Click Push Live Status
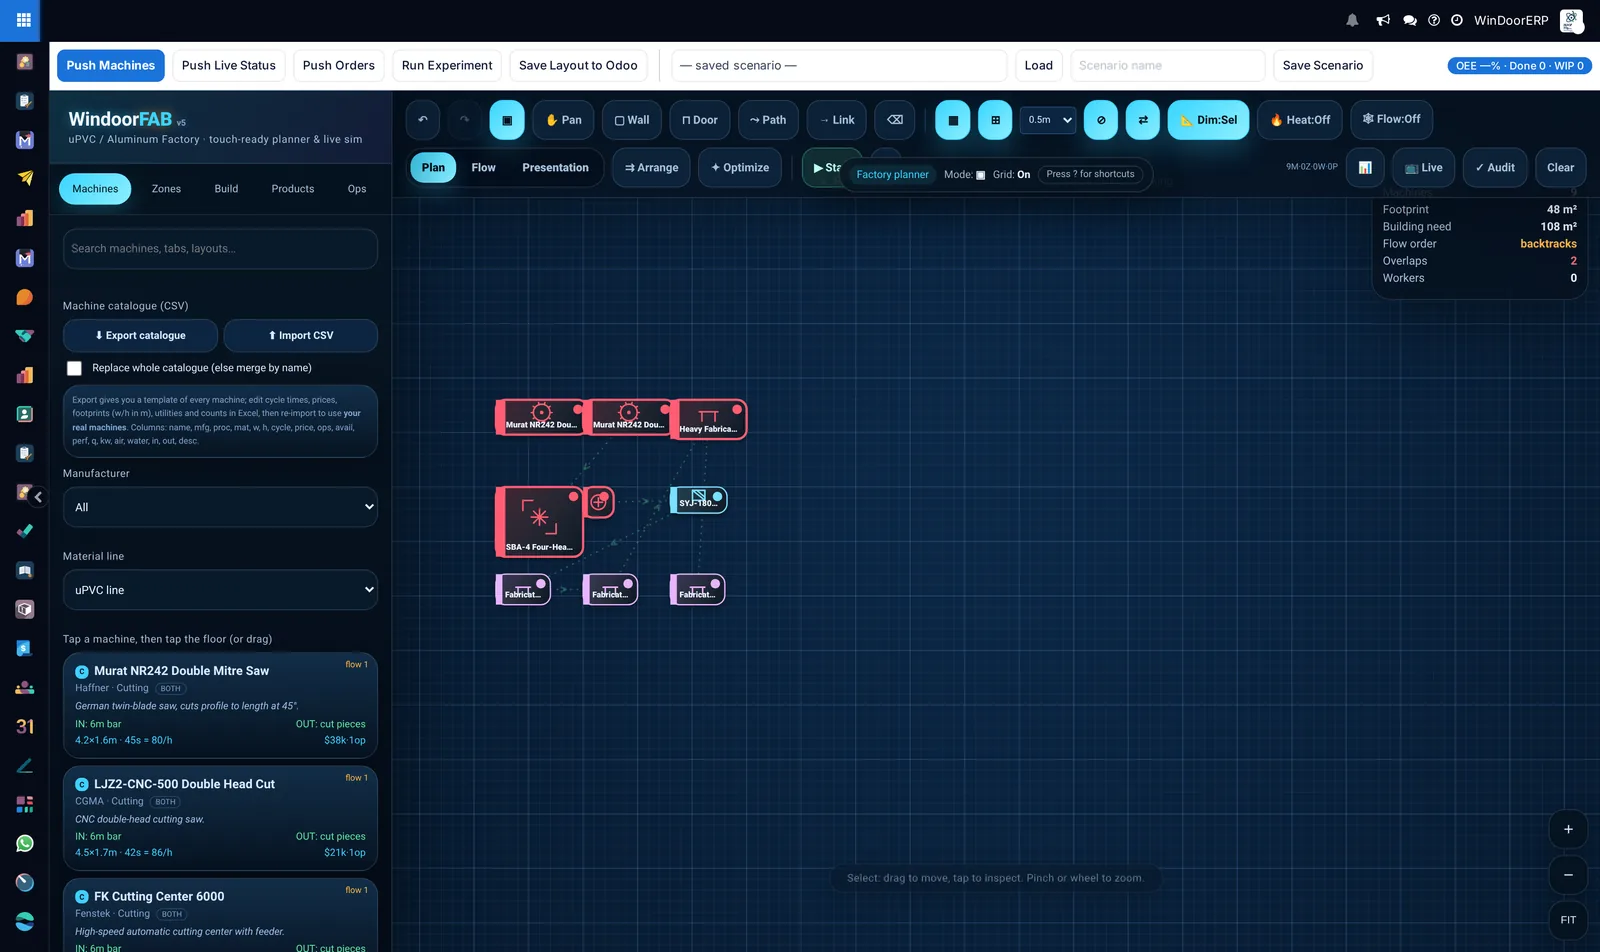The width and height of the screenshot is (1600, 952). [229, 66]
